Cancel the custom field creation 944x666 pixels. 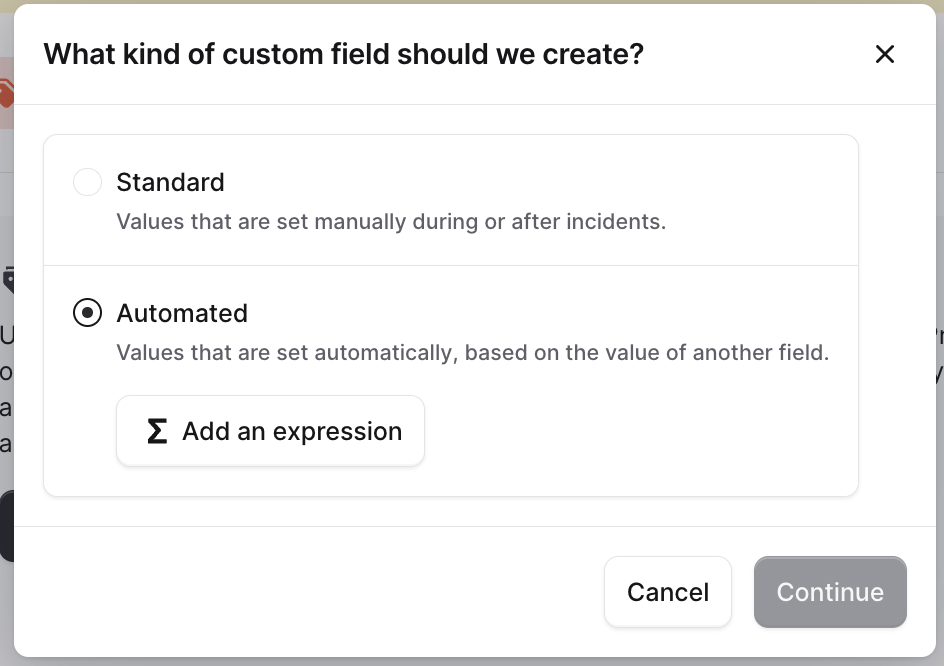point(667,592)
